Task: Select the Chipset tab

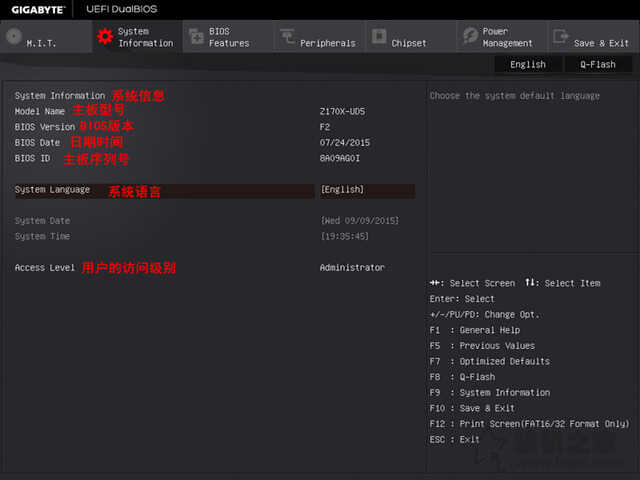Action: click(411, 37)
